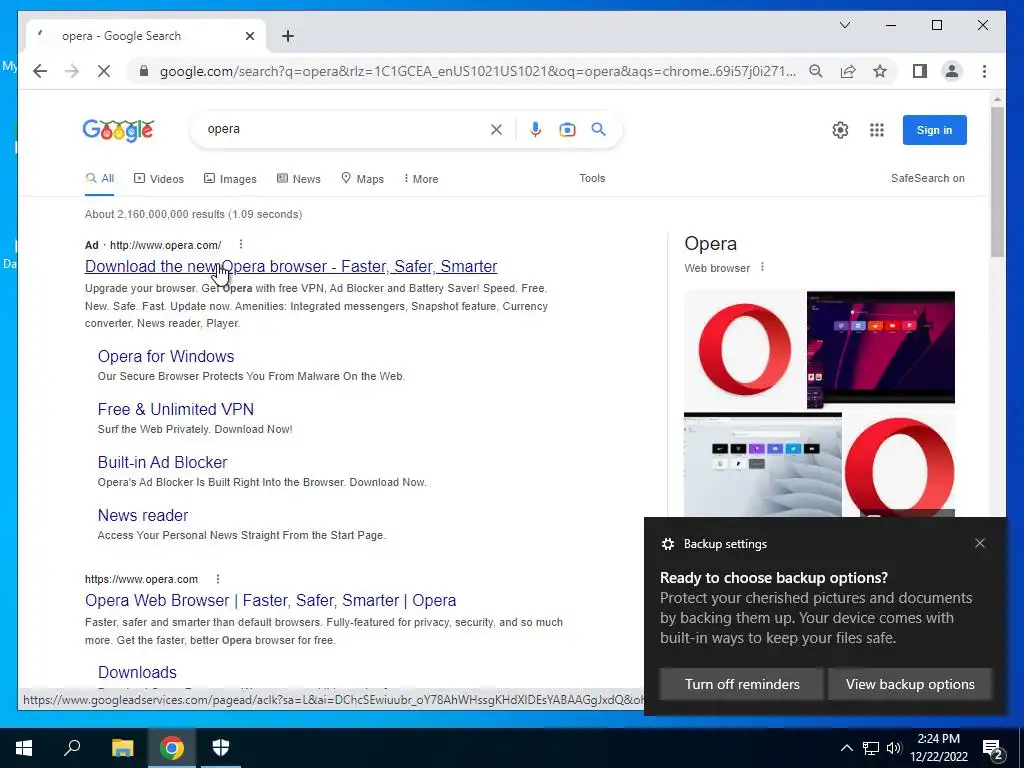Switch to the Images tab

pyautogui.click(x=230, y=179)
